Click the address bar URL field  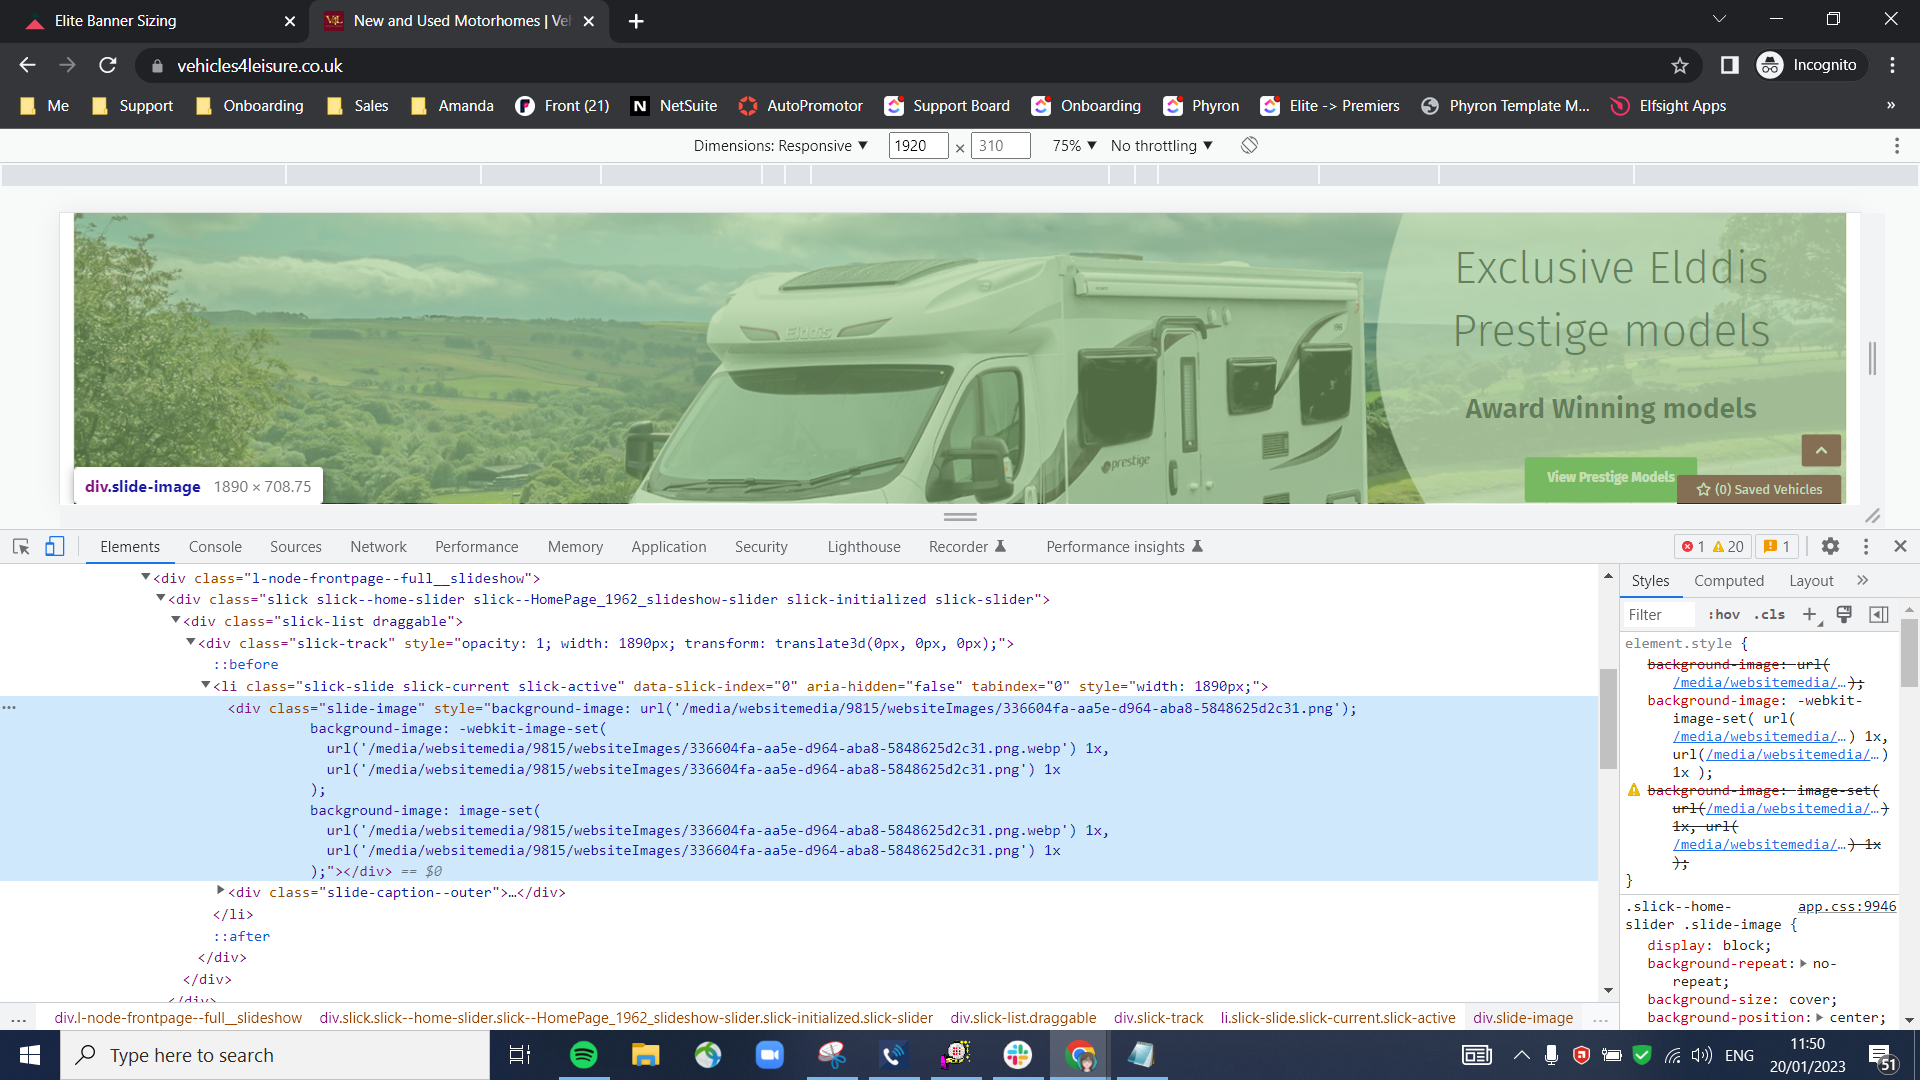coord(900,66)
